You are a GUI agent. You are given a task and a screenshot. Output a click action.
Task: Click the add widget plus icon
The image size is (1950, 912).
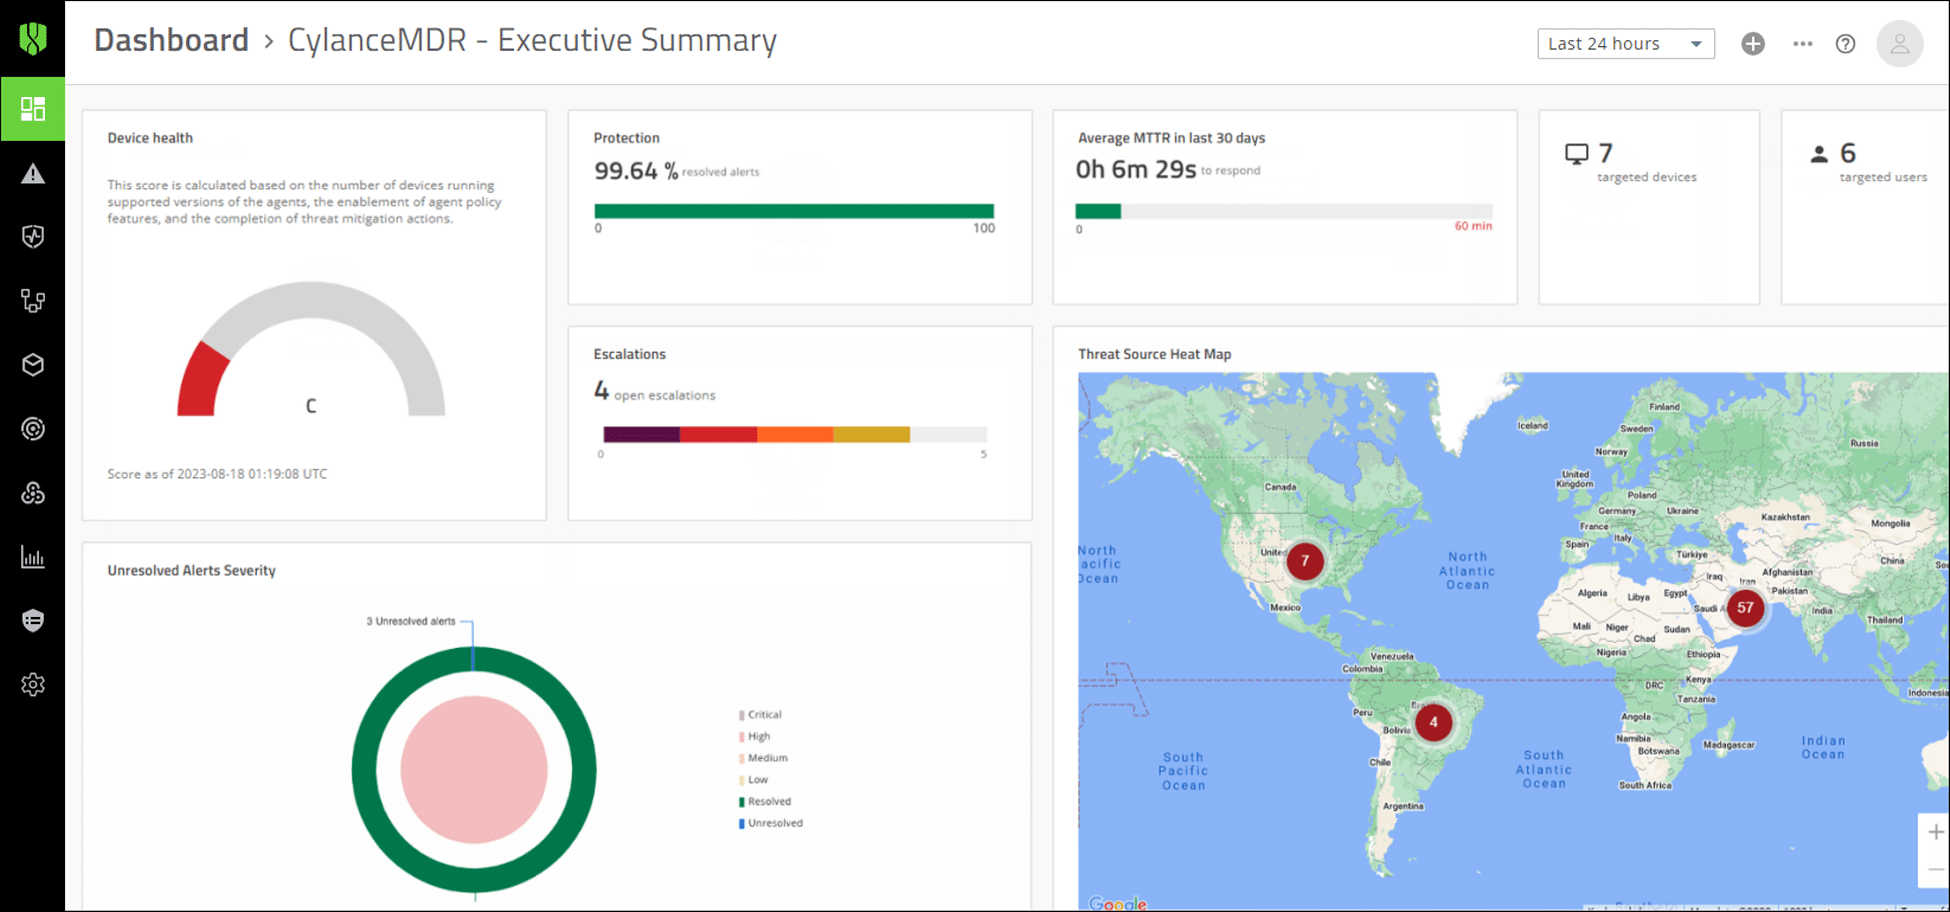[1753, 44]
